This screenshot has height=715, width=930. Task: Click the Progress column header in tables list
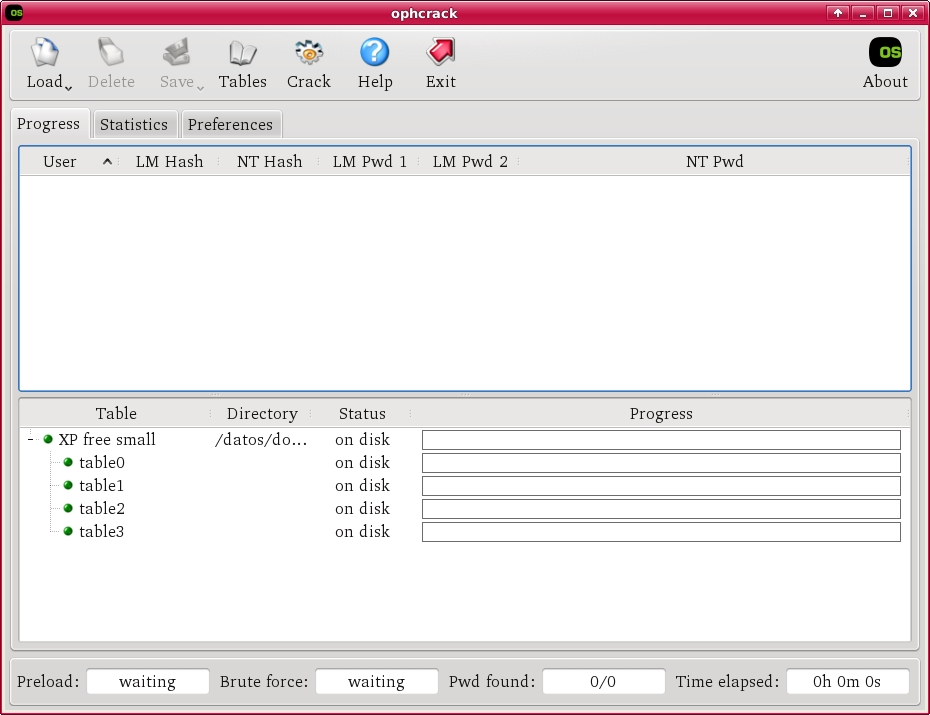661,413
